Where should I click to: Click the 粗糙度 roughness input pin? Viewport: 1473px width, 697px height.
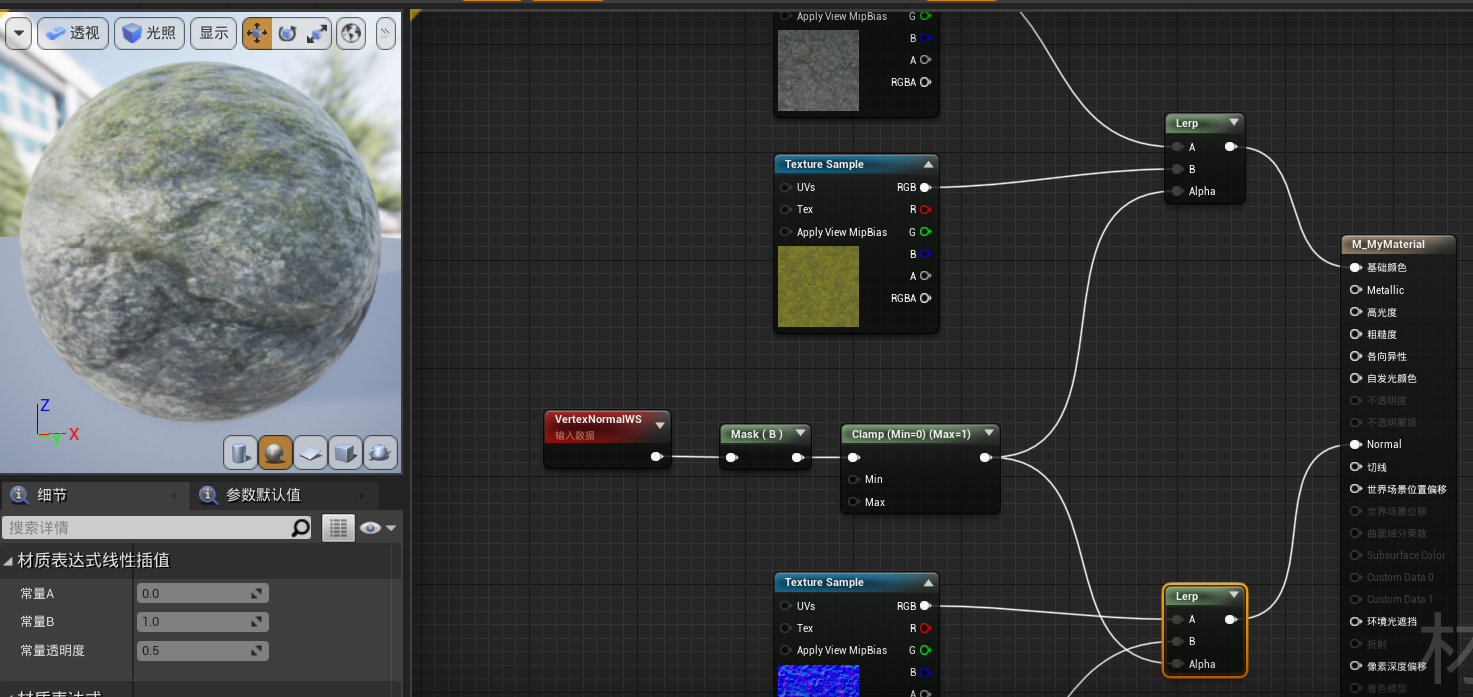tap(1355, 334)
